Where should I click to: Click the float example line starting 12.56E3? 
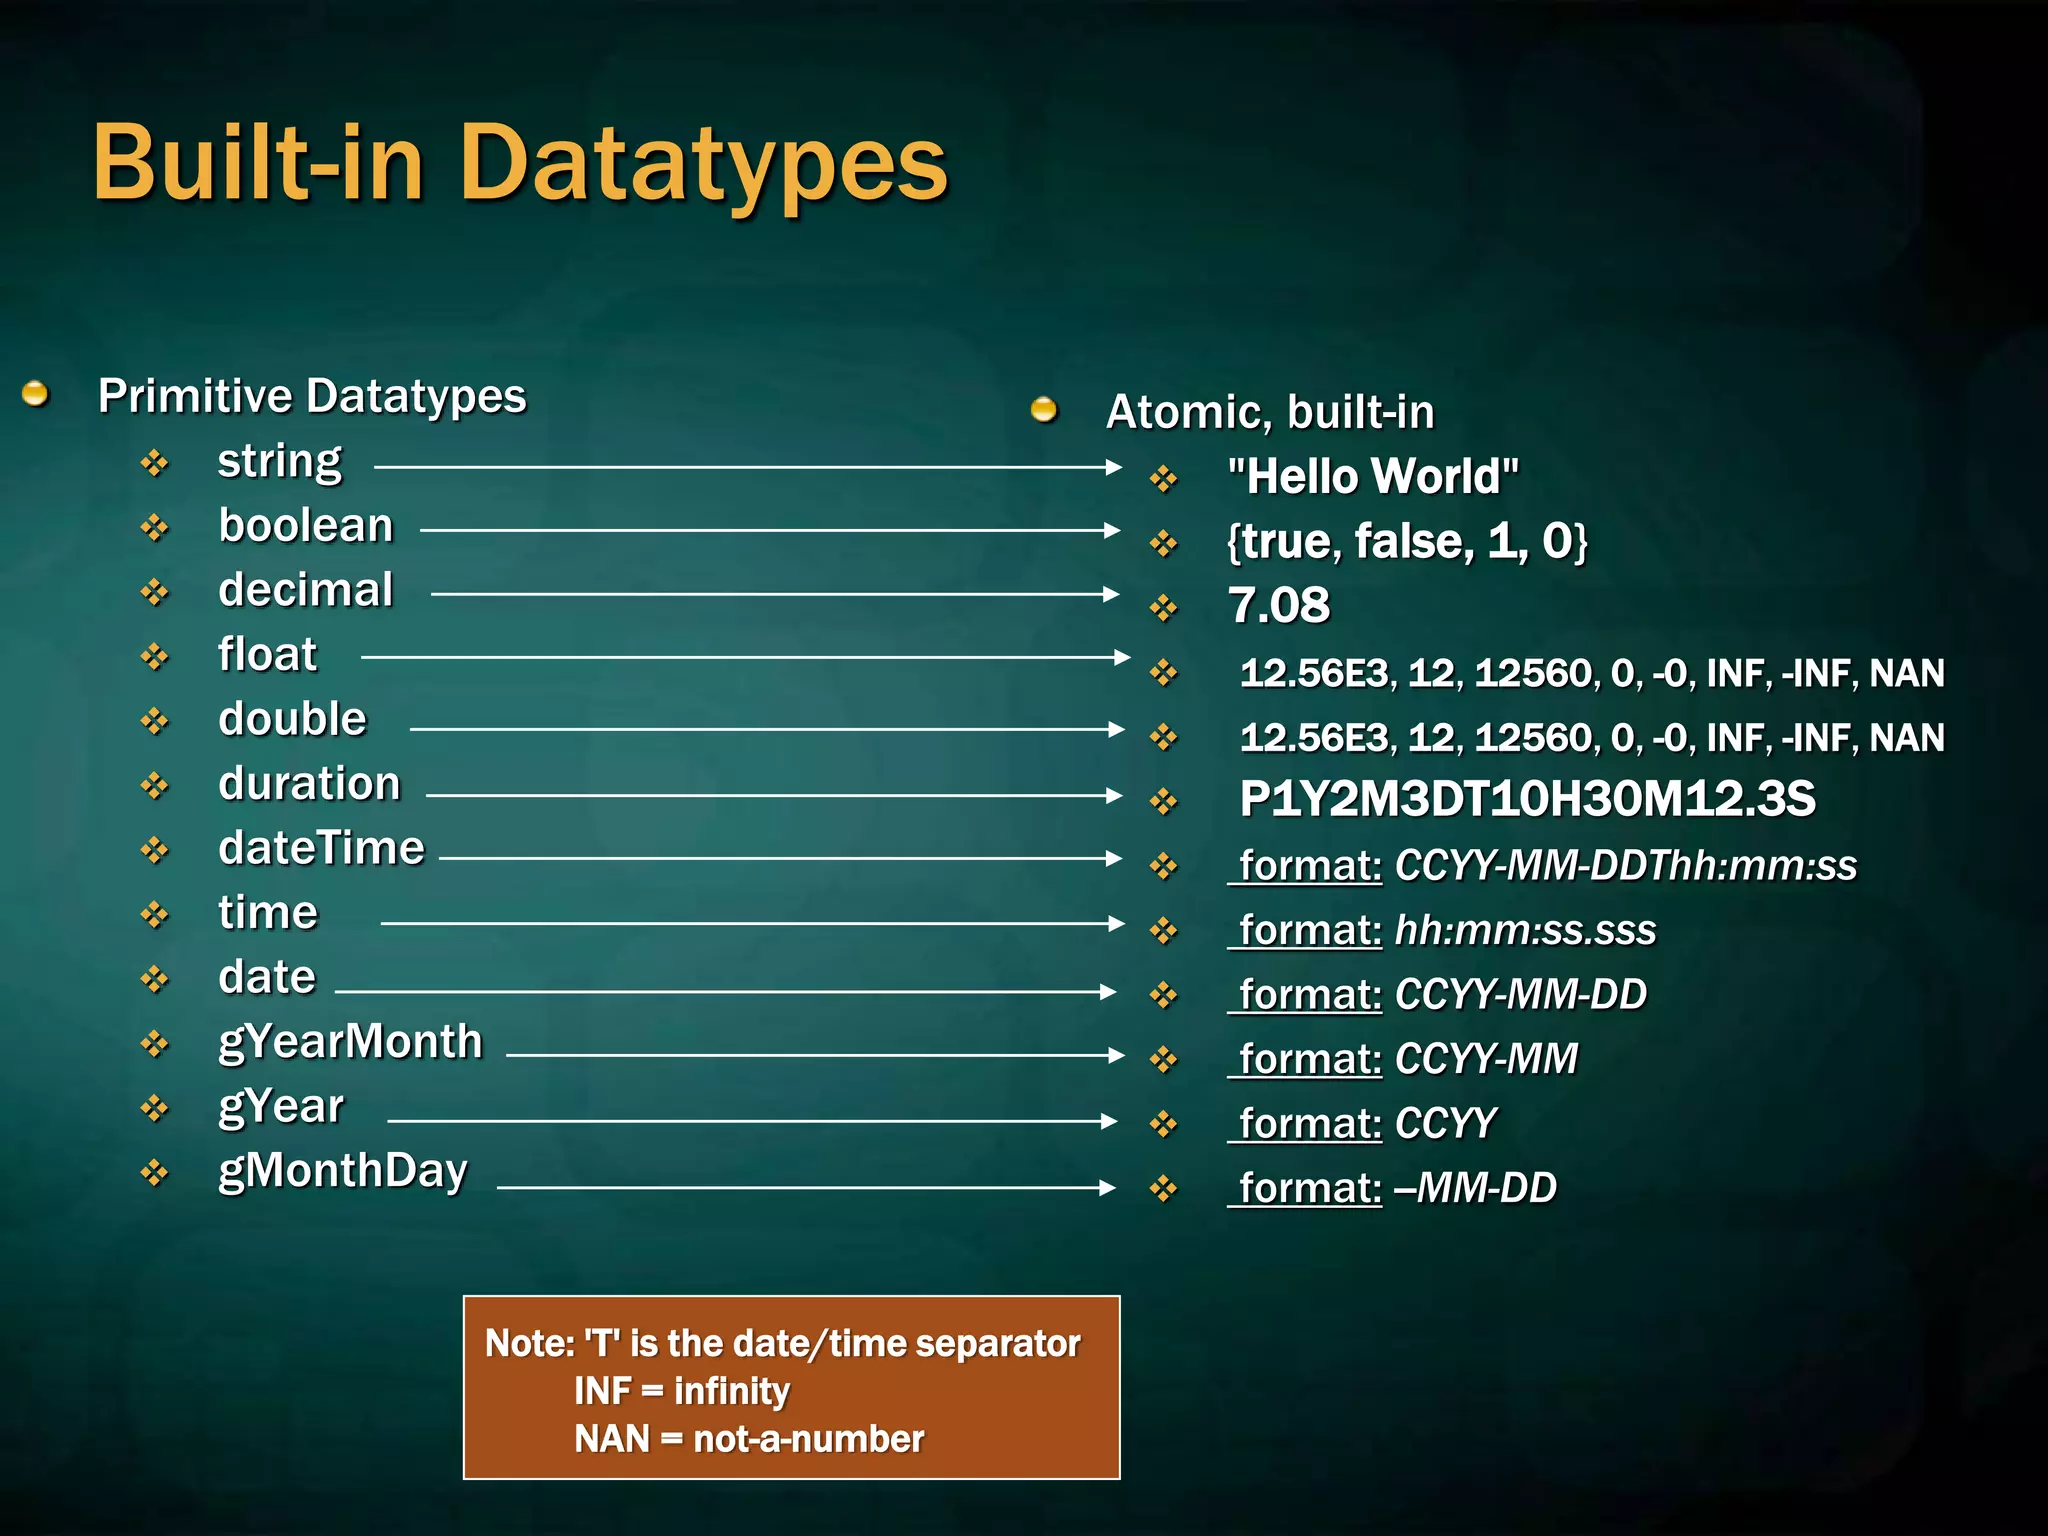tap(1592, 673)
